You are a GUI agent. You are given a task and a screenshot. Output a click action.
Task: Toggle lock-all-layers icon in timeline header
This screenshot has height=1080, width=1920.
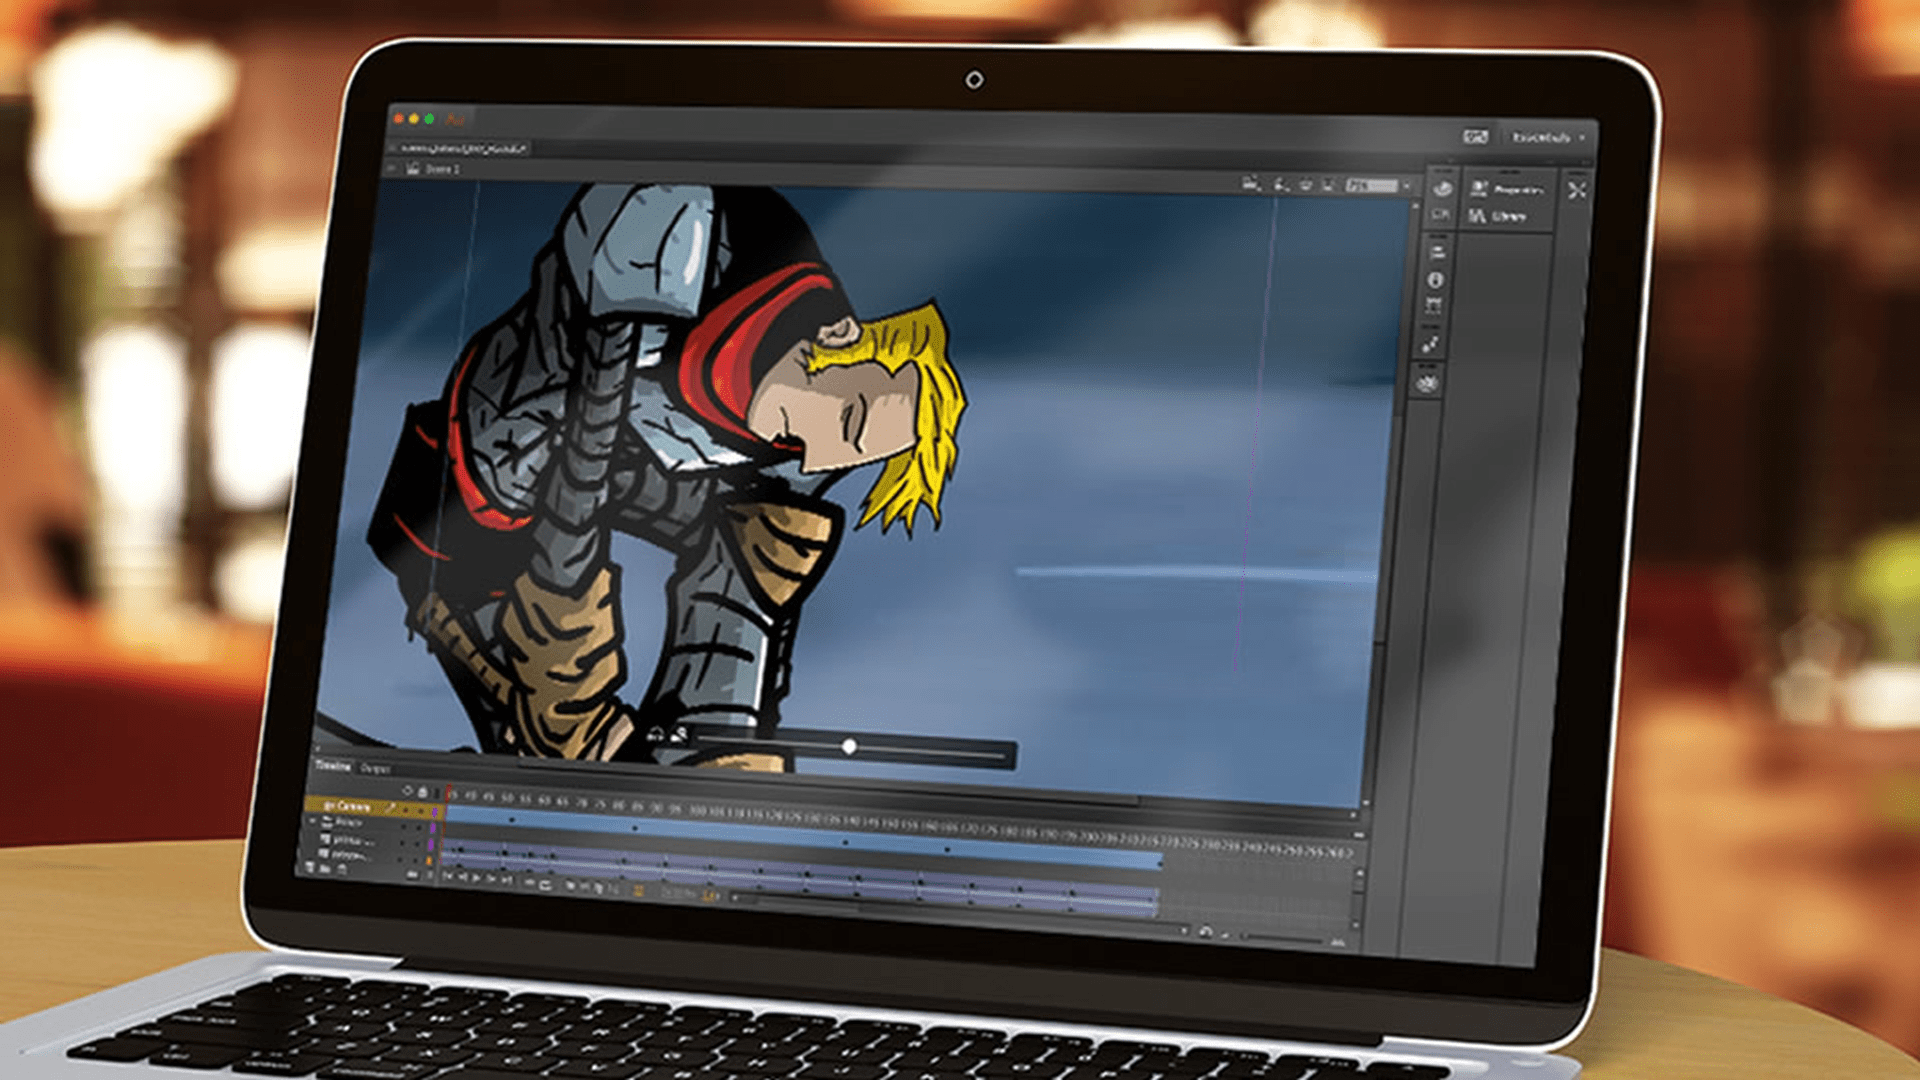423,791
